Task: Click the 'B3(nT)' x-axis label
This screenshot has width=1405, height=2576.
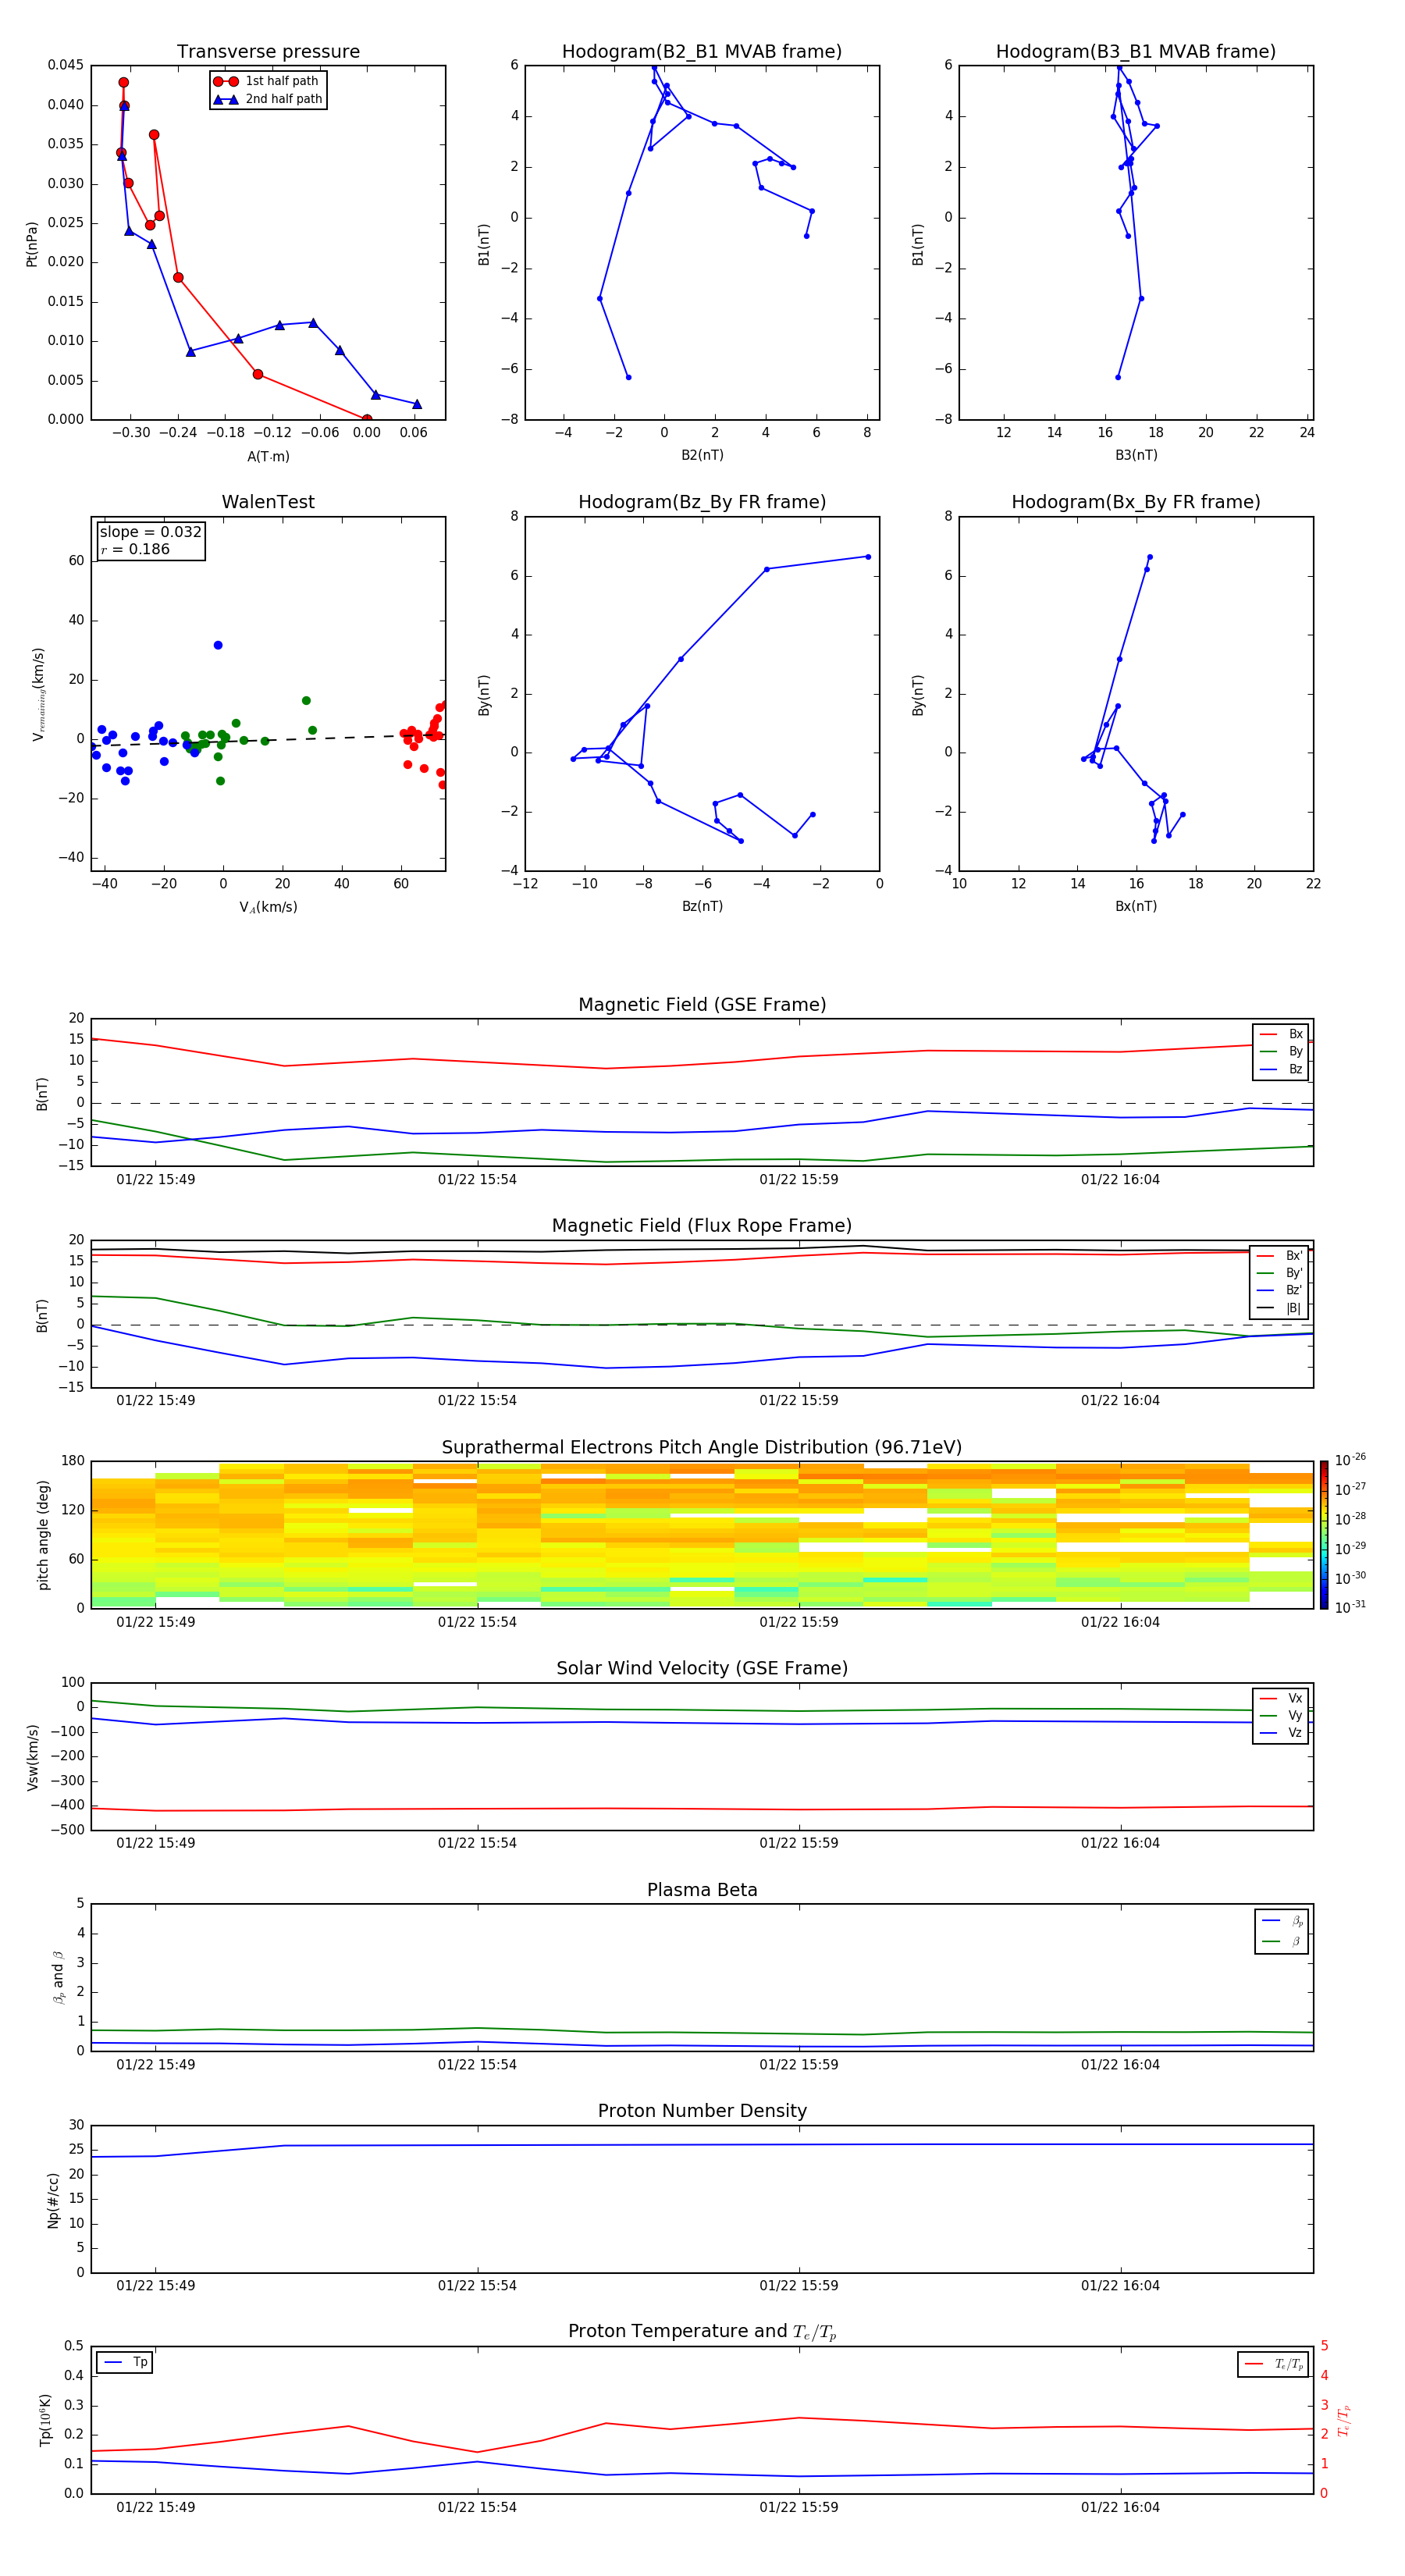Action: coord(1136,455)
